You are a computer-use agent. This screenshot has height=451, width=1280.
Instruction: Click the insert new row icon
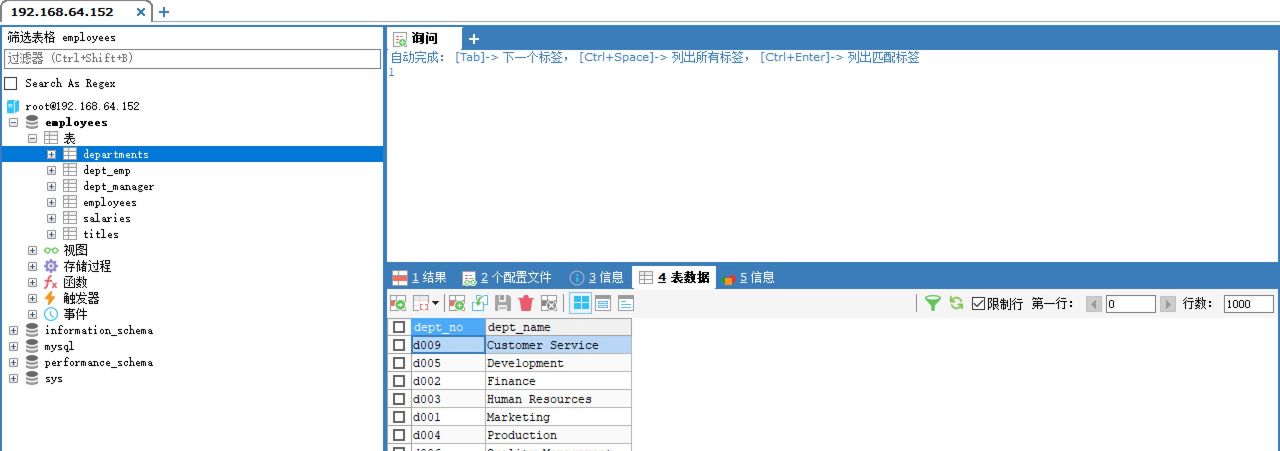coord(457,303)
